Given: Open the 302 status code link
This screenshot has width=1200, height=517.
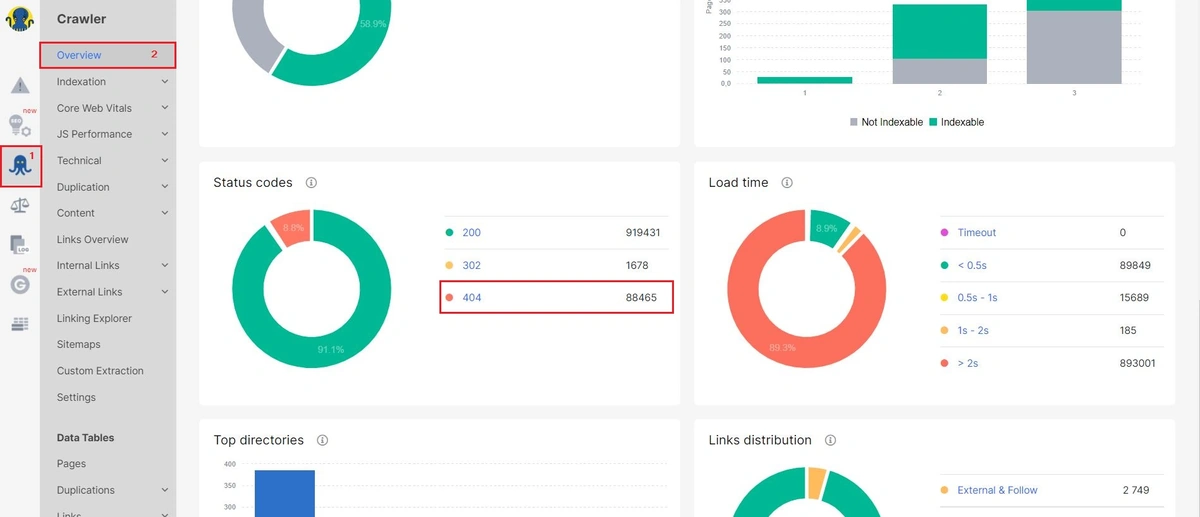Looking at the screenshot, I should click(x=471, y=265).
